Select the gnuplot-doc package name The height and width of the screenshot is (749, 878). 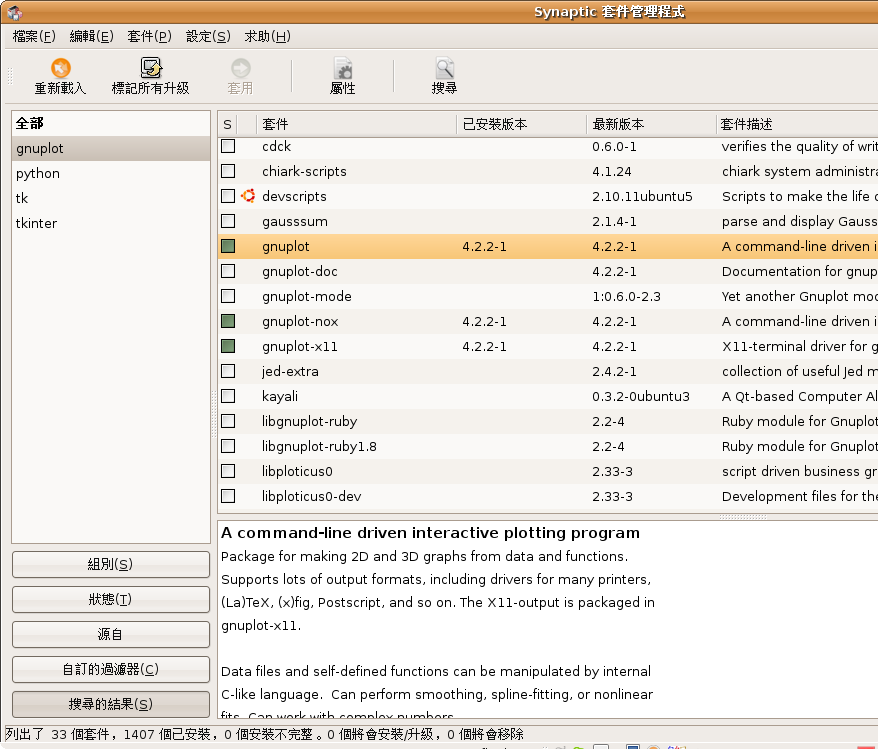coord(300,271)
